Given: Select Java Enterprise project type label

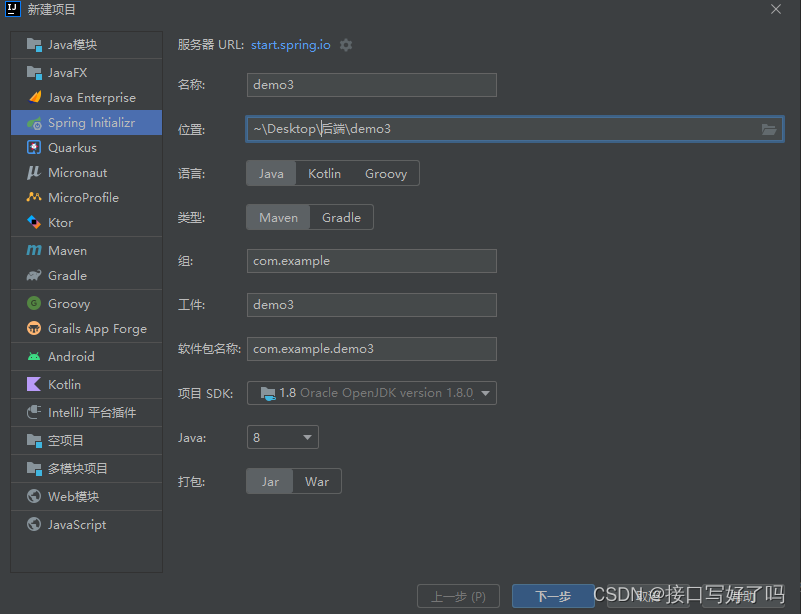Looking at the screenshot, I should pyautogui.click(x=92, y=97).
